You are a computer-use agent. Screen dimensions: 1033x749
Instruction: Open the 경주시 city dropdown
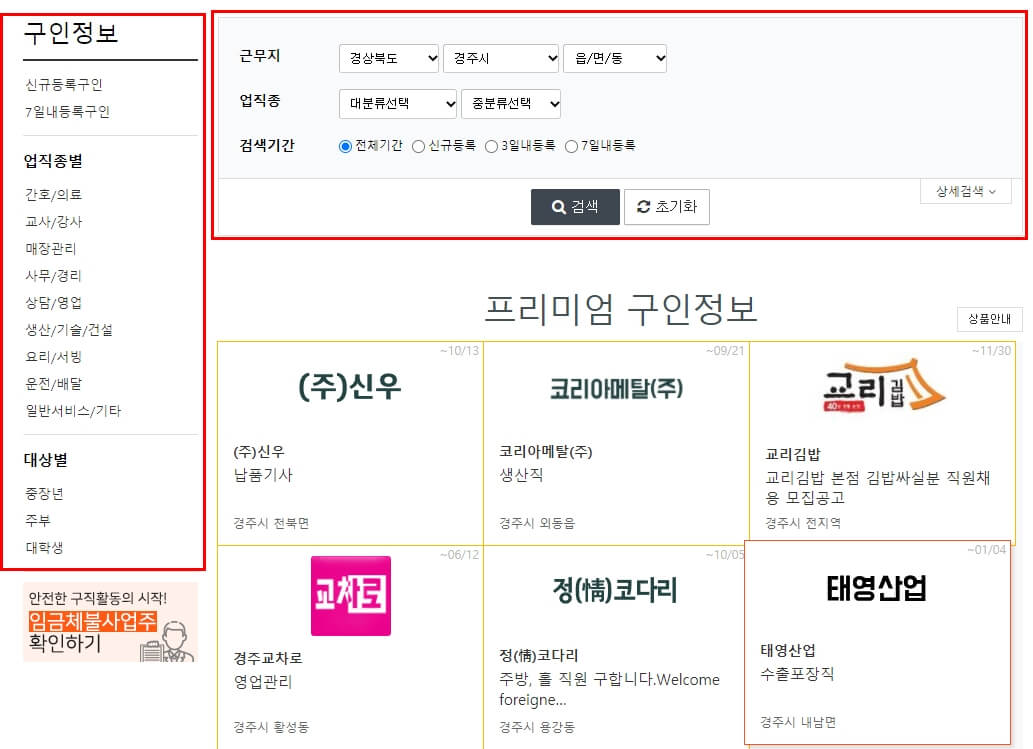501,58
